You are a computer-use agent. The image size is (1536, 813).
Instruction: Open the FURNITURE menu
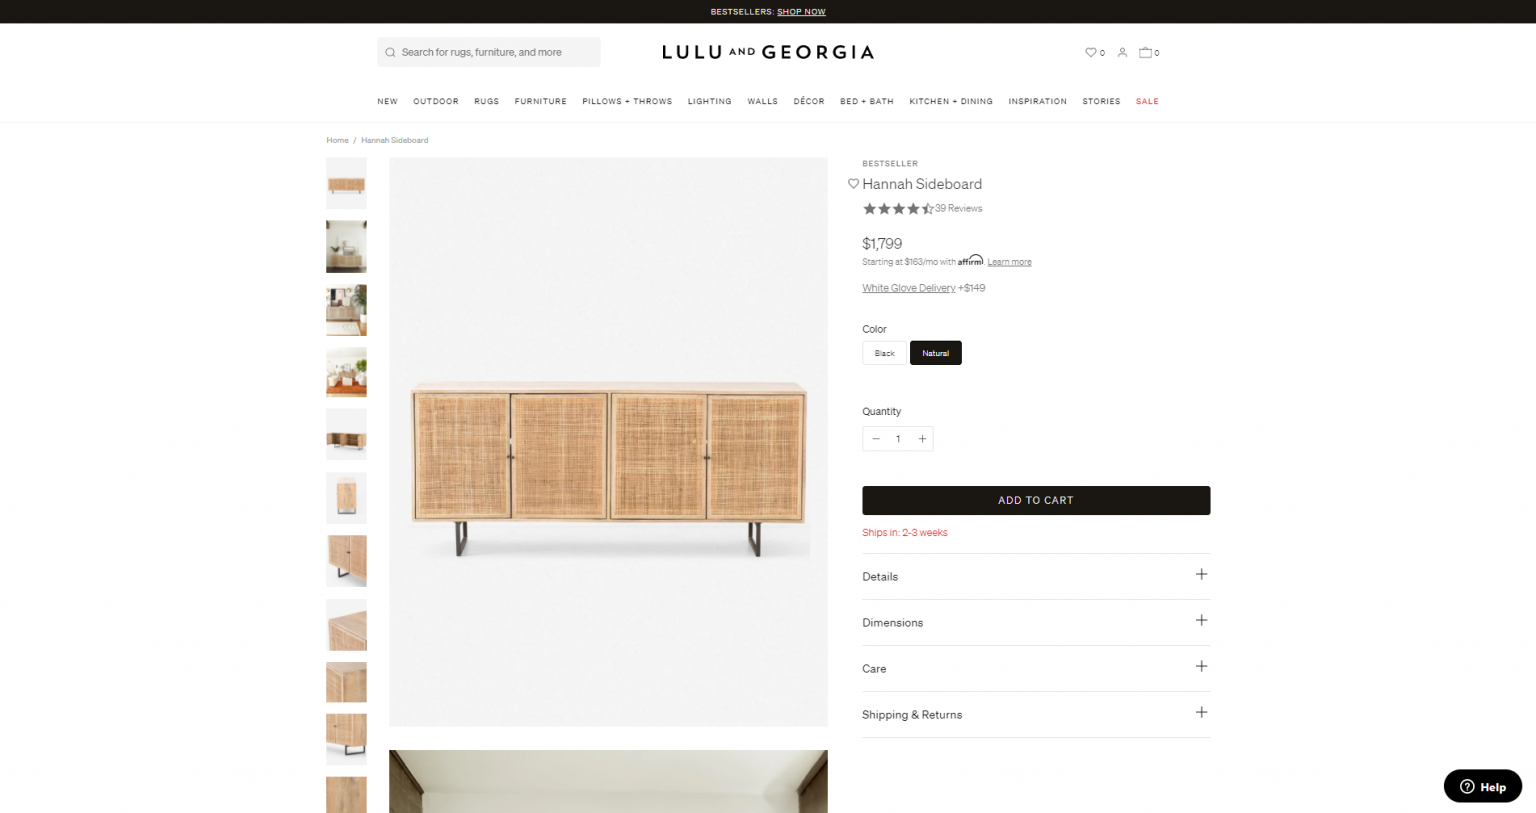pos(540,101)
